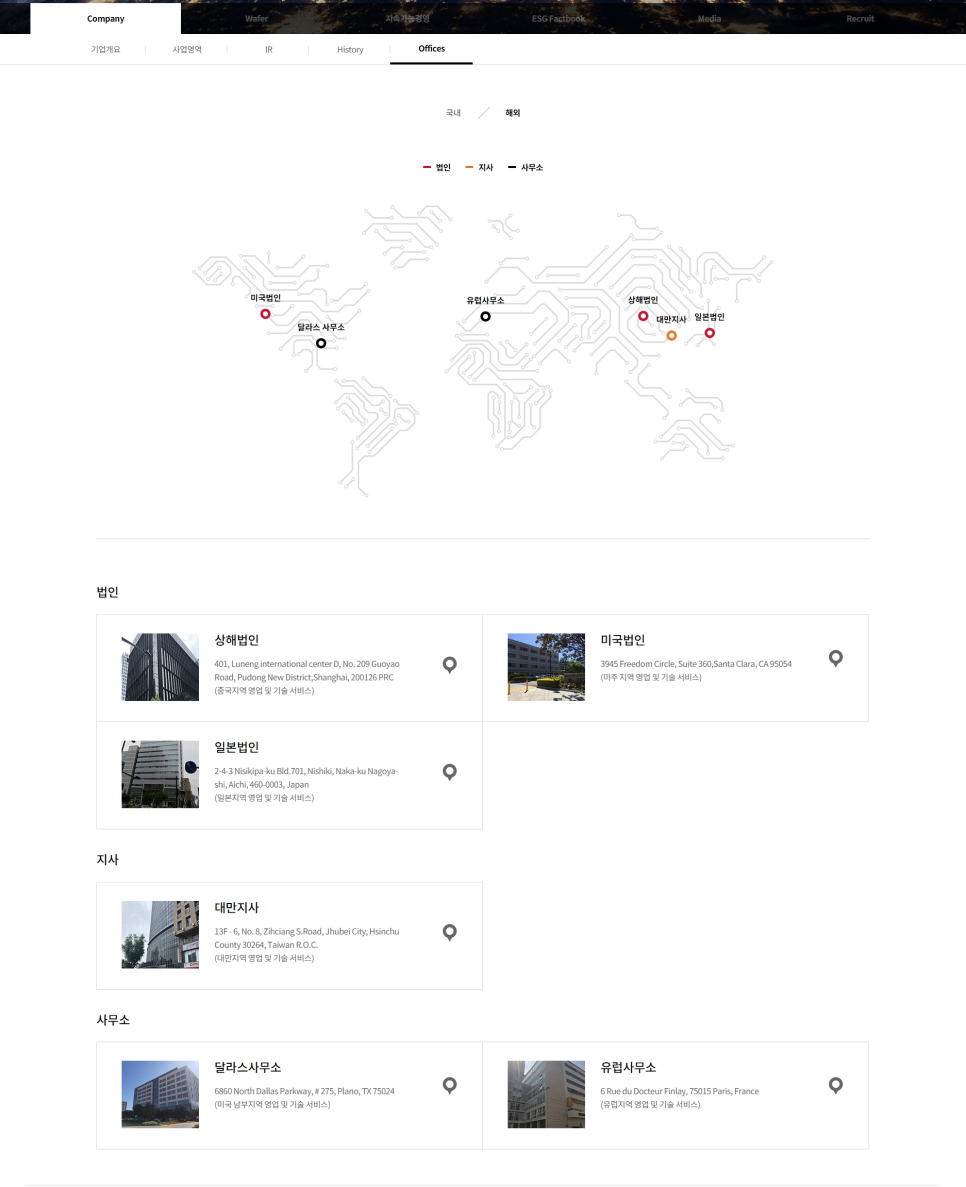
Task: Select the 일본법인 marker on world map
Action: coord(709,333)
